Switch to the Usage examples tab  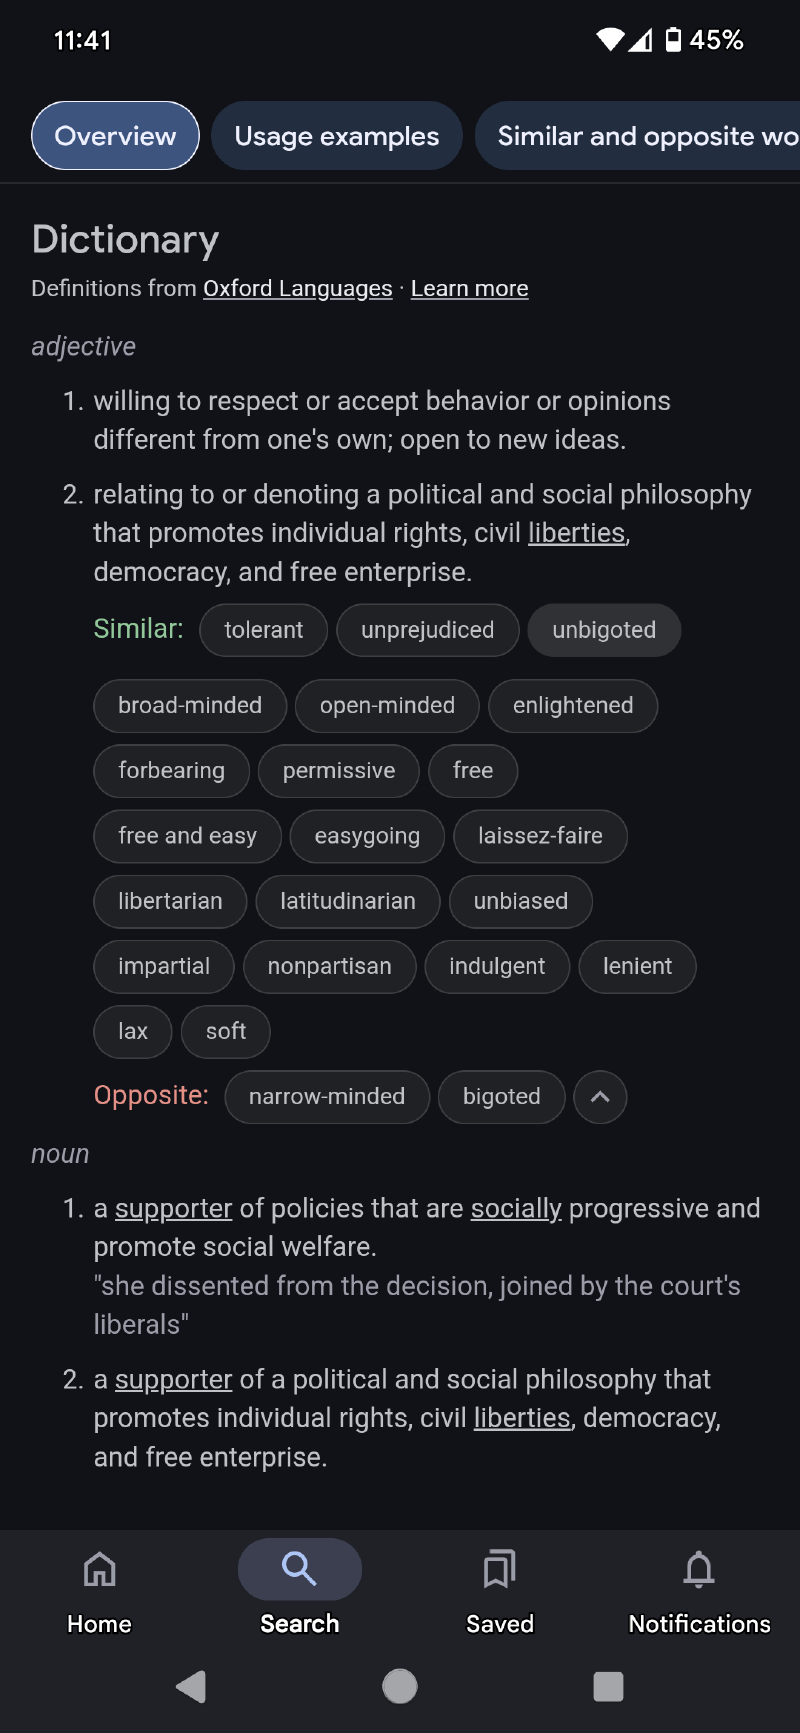pos(336,135)
